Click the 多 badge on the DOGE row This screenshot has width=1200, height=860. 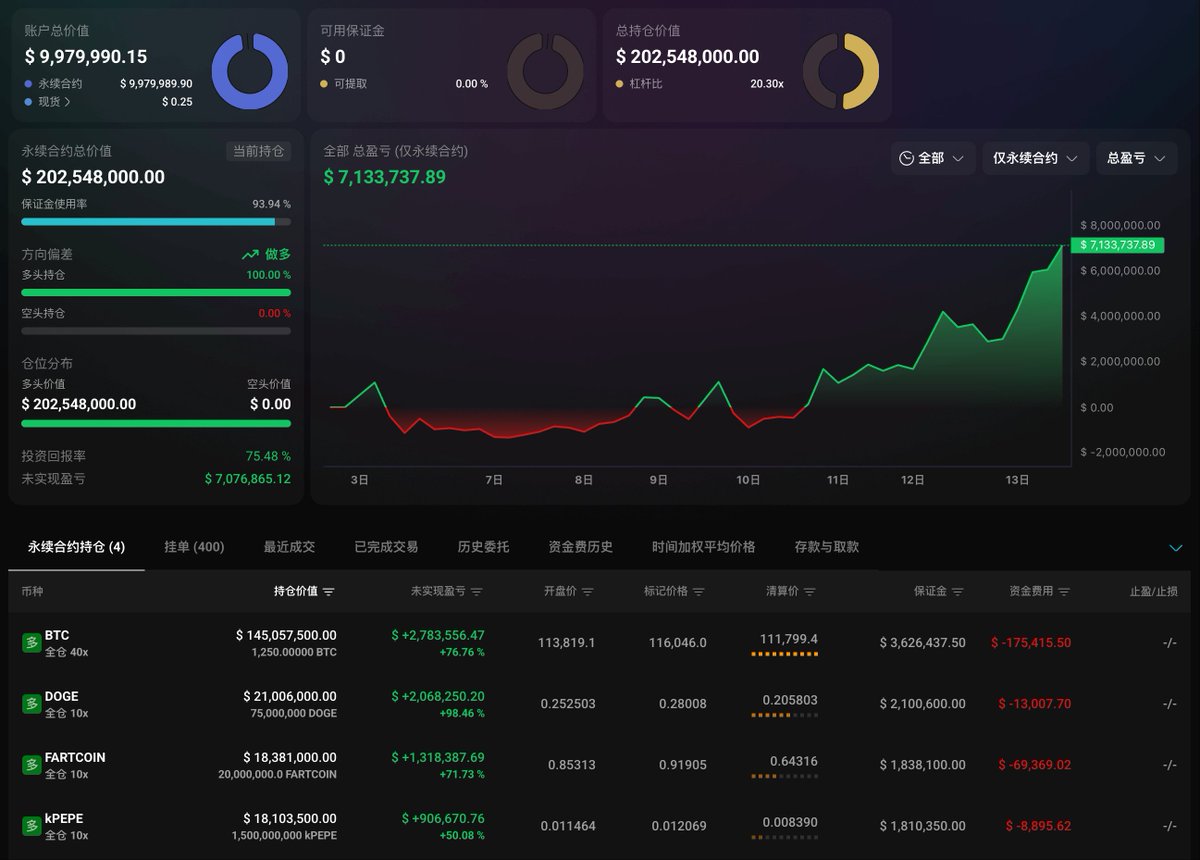click(31, 704)
